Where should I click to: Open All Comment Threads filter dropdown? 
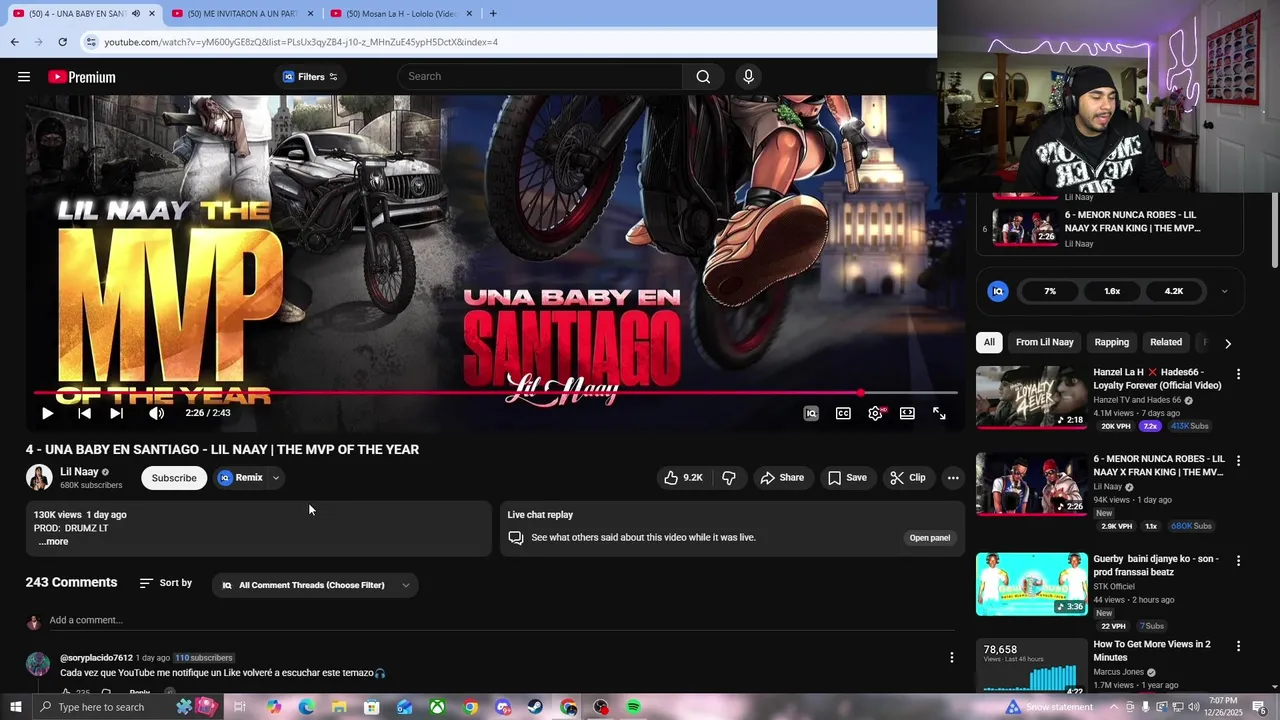pyautogui.click(x=315, y=585)
